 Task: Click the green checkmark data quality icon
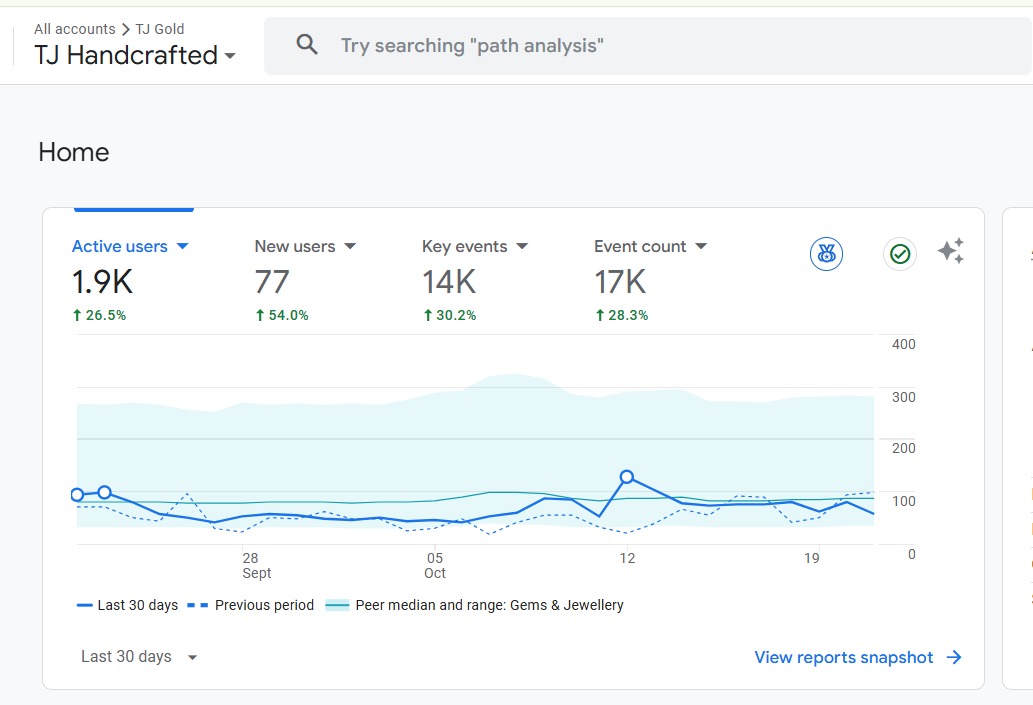[x=900, y=254]
